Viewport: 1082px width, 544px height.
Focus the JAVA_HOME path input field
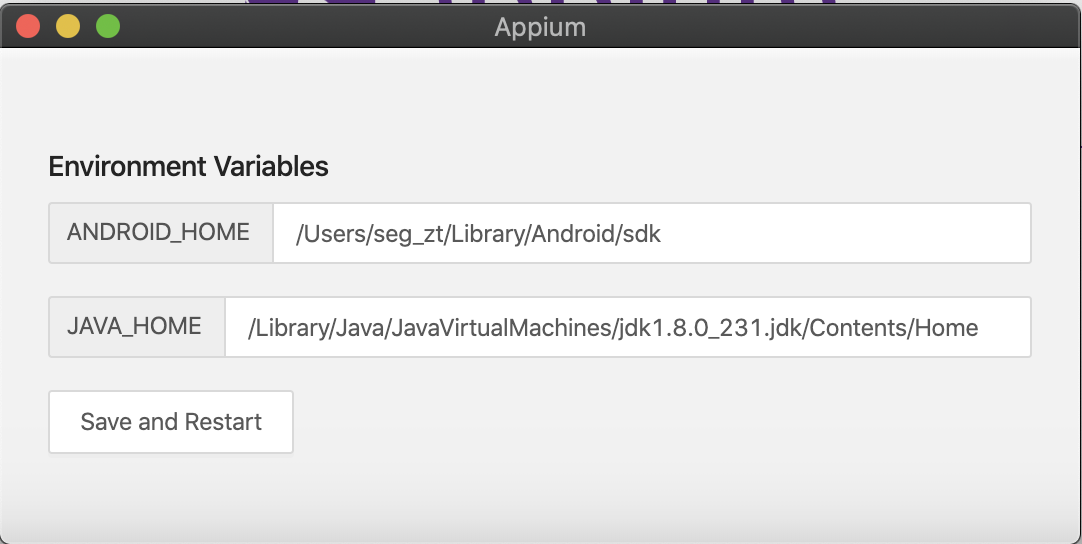(x=628, y=327)
